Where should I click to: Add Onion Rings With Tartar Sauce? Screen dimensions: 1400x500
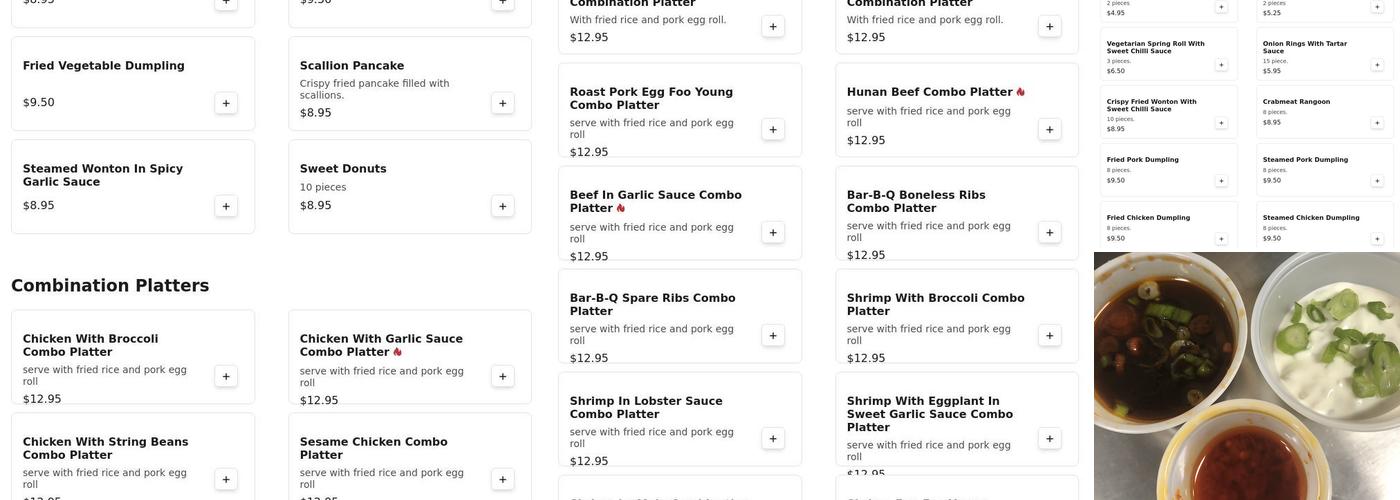coord(1377,65)
